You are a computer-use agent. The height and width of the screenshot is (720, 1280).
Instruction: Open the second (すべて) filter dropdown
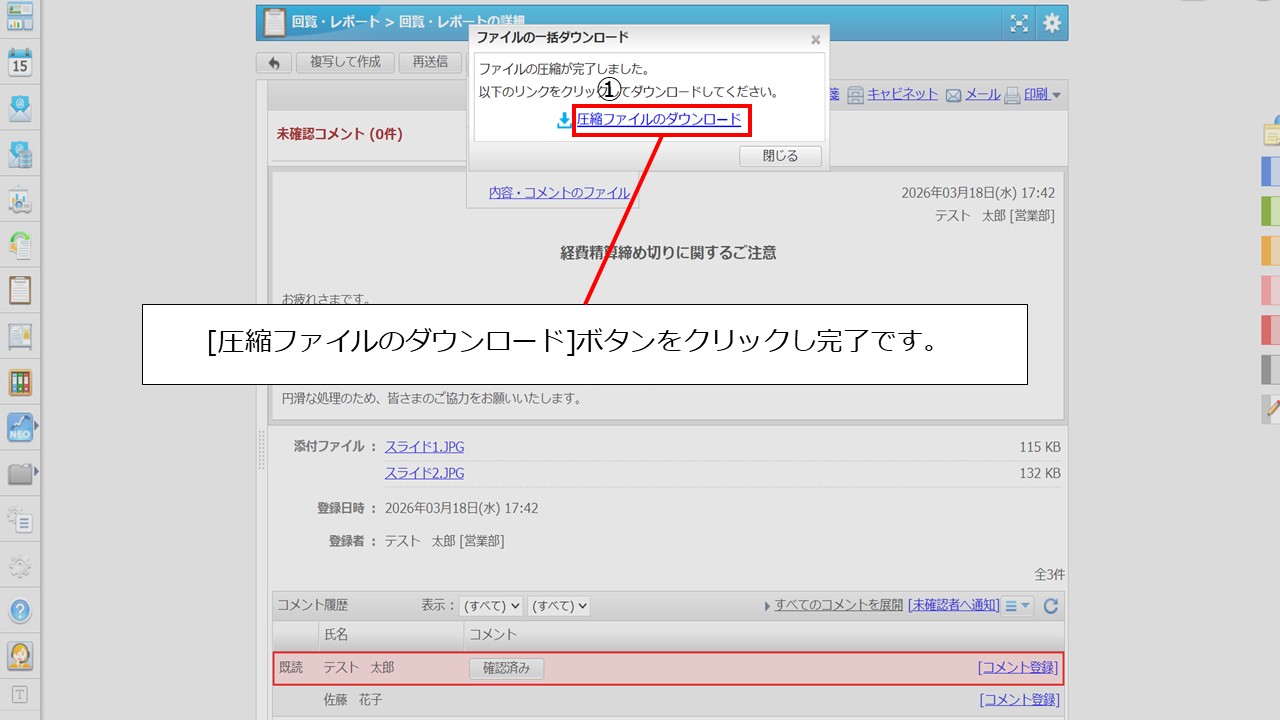558,606
